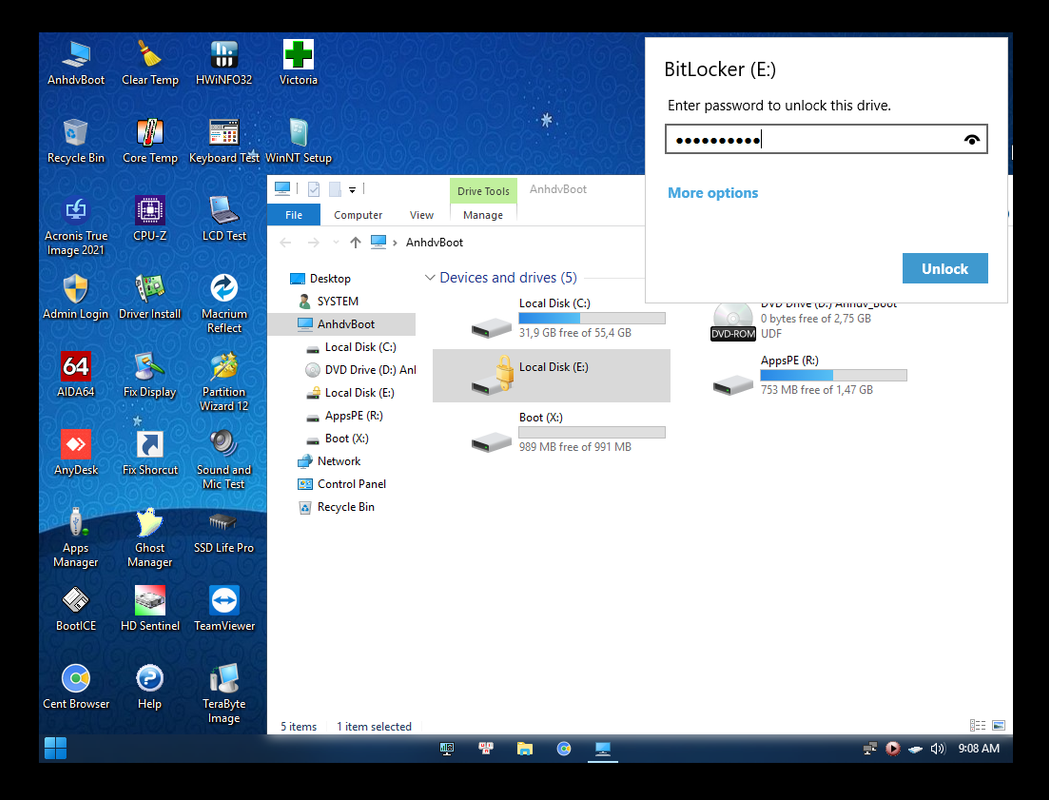Launch LCD Test shortcut

click(x=224, y=219)
